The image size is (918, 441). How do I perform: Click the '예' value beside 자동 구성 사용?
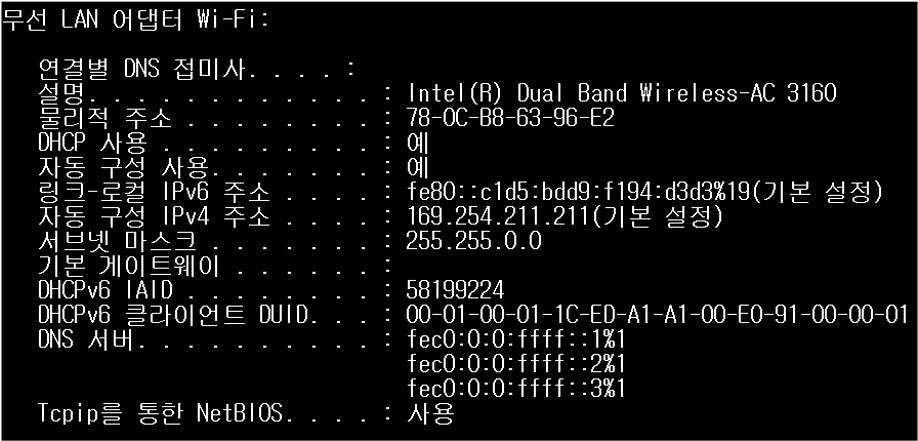(x=416, y=167)
